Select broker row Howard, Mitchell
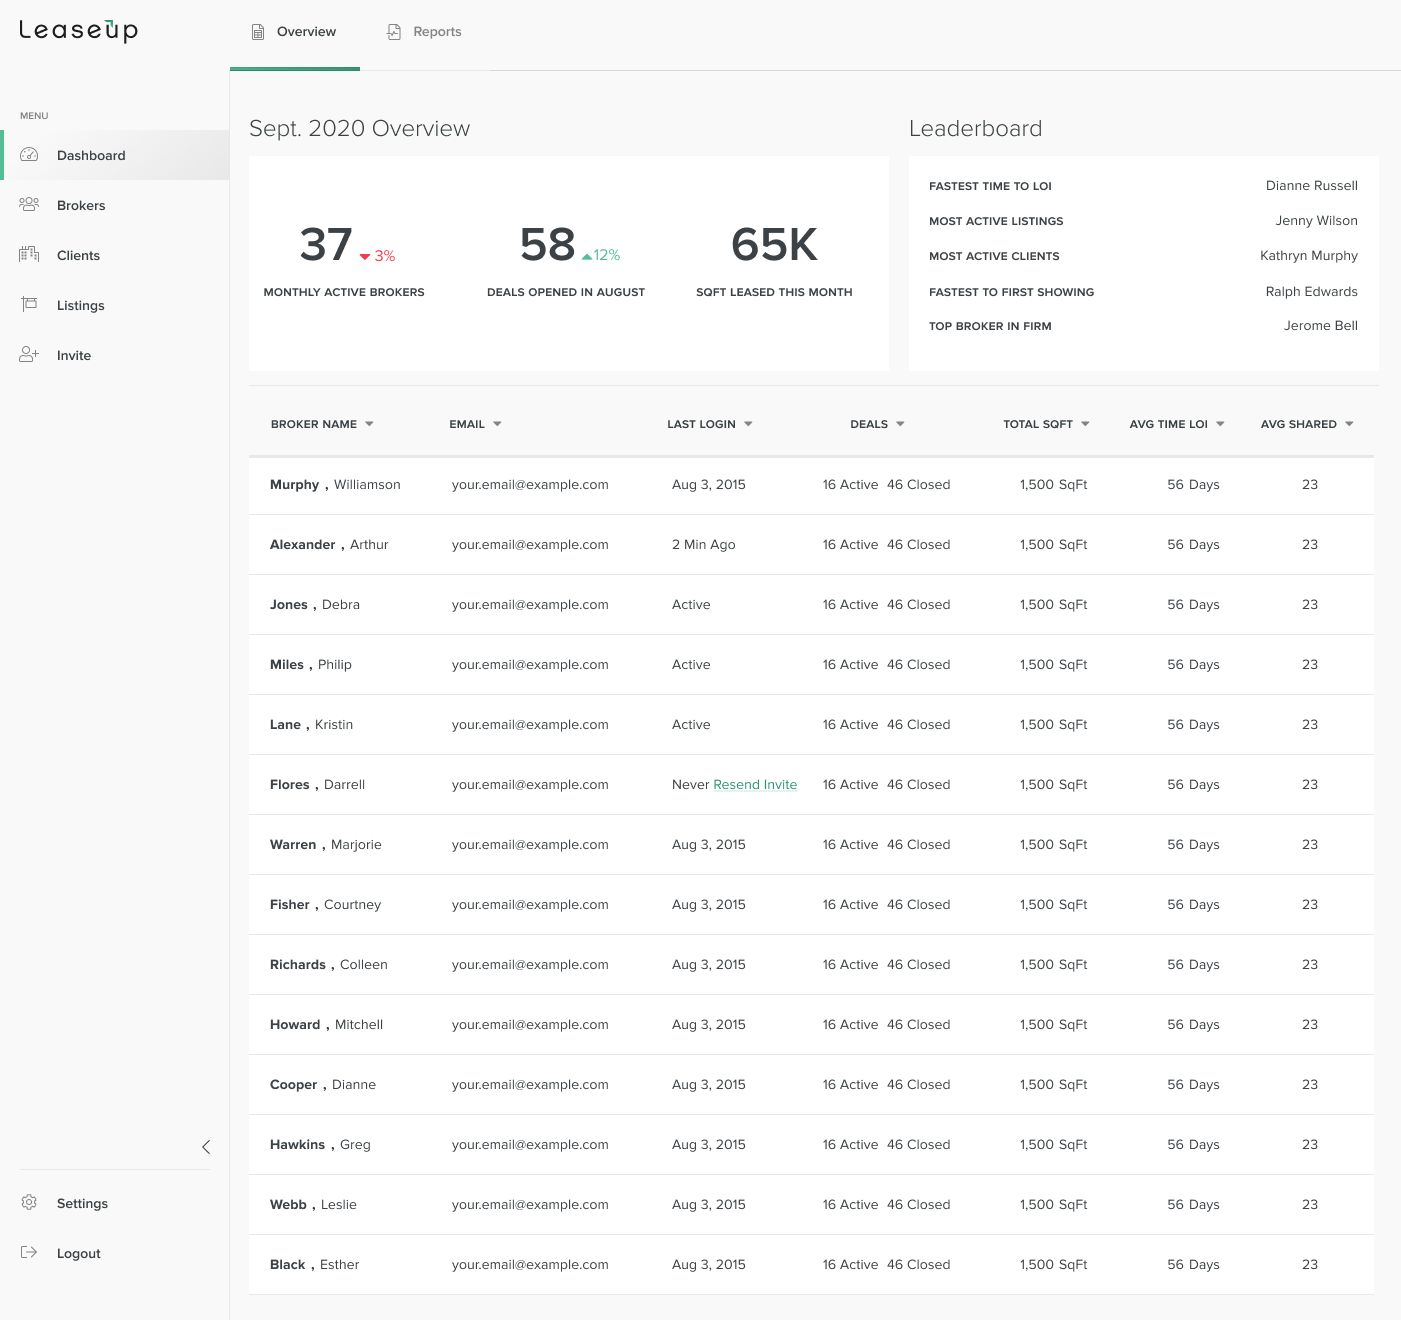The width and height of the screenshot is (1401, 1320). 811,1025
